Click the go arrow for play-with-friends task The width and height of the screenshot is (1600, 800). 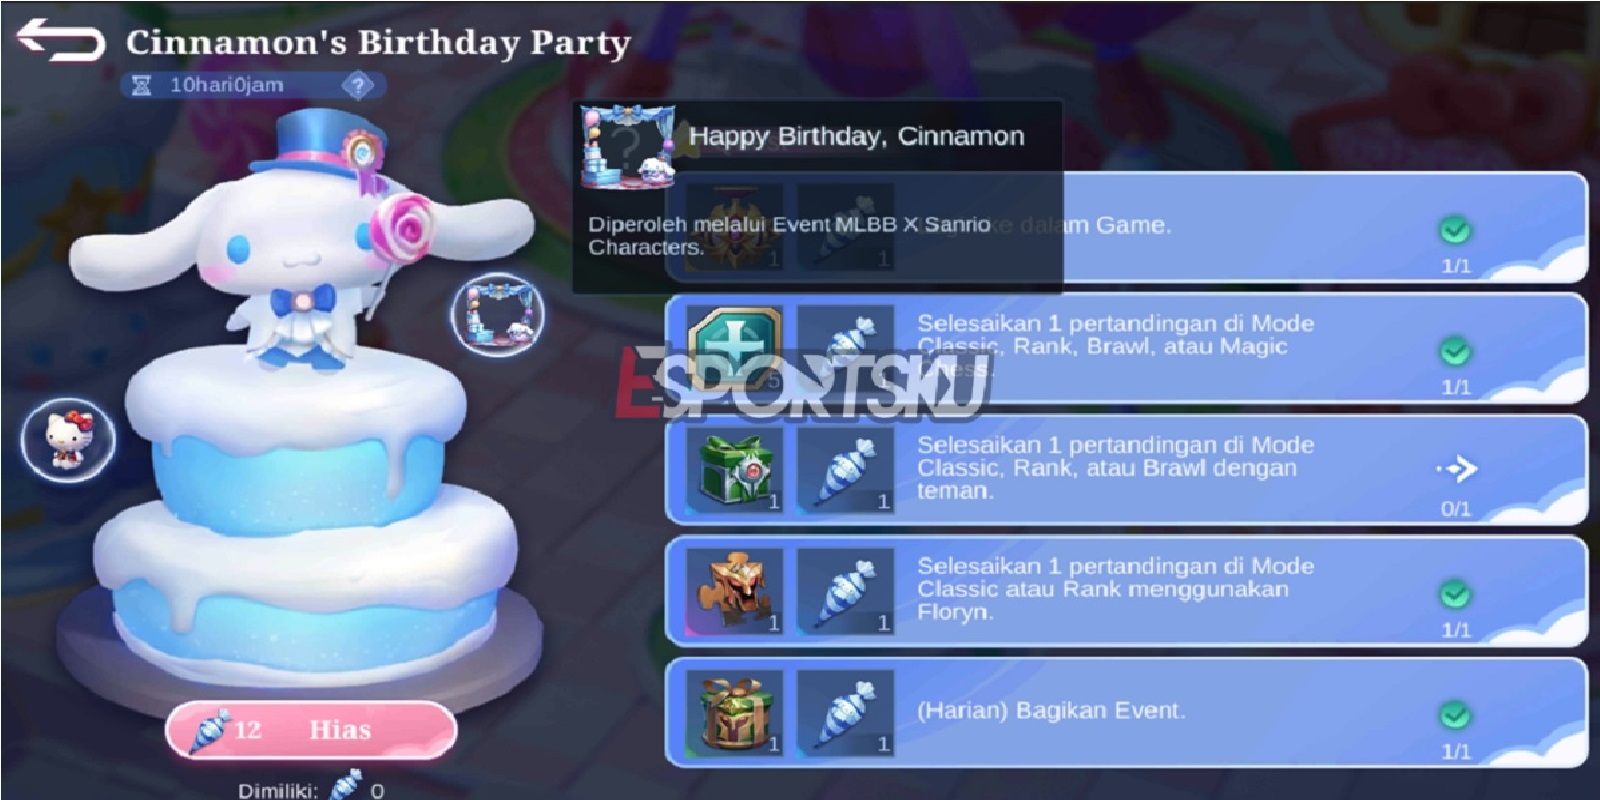pyautogui.click(x=1457, y=468)
